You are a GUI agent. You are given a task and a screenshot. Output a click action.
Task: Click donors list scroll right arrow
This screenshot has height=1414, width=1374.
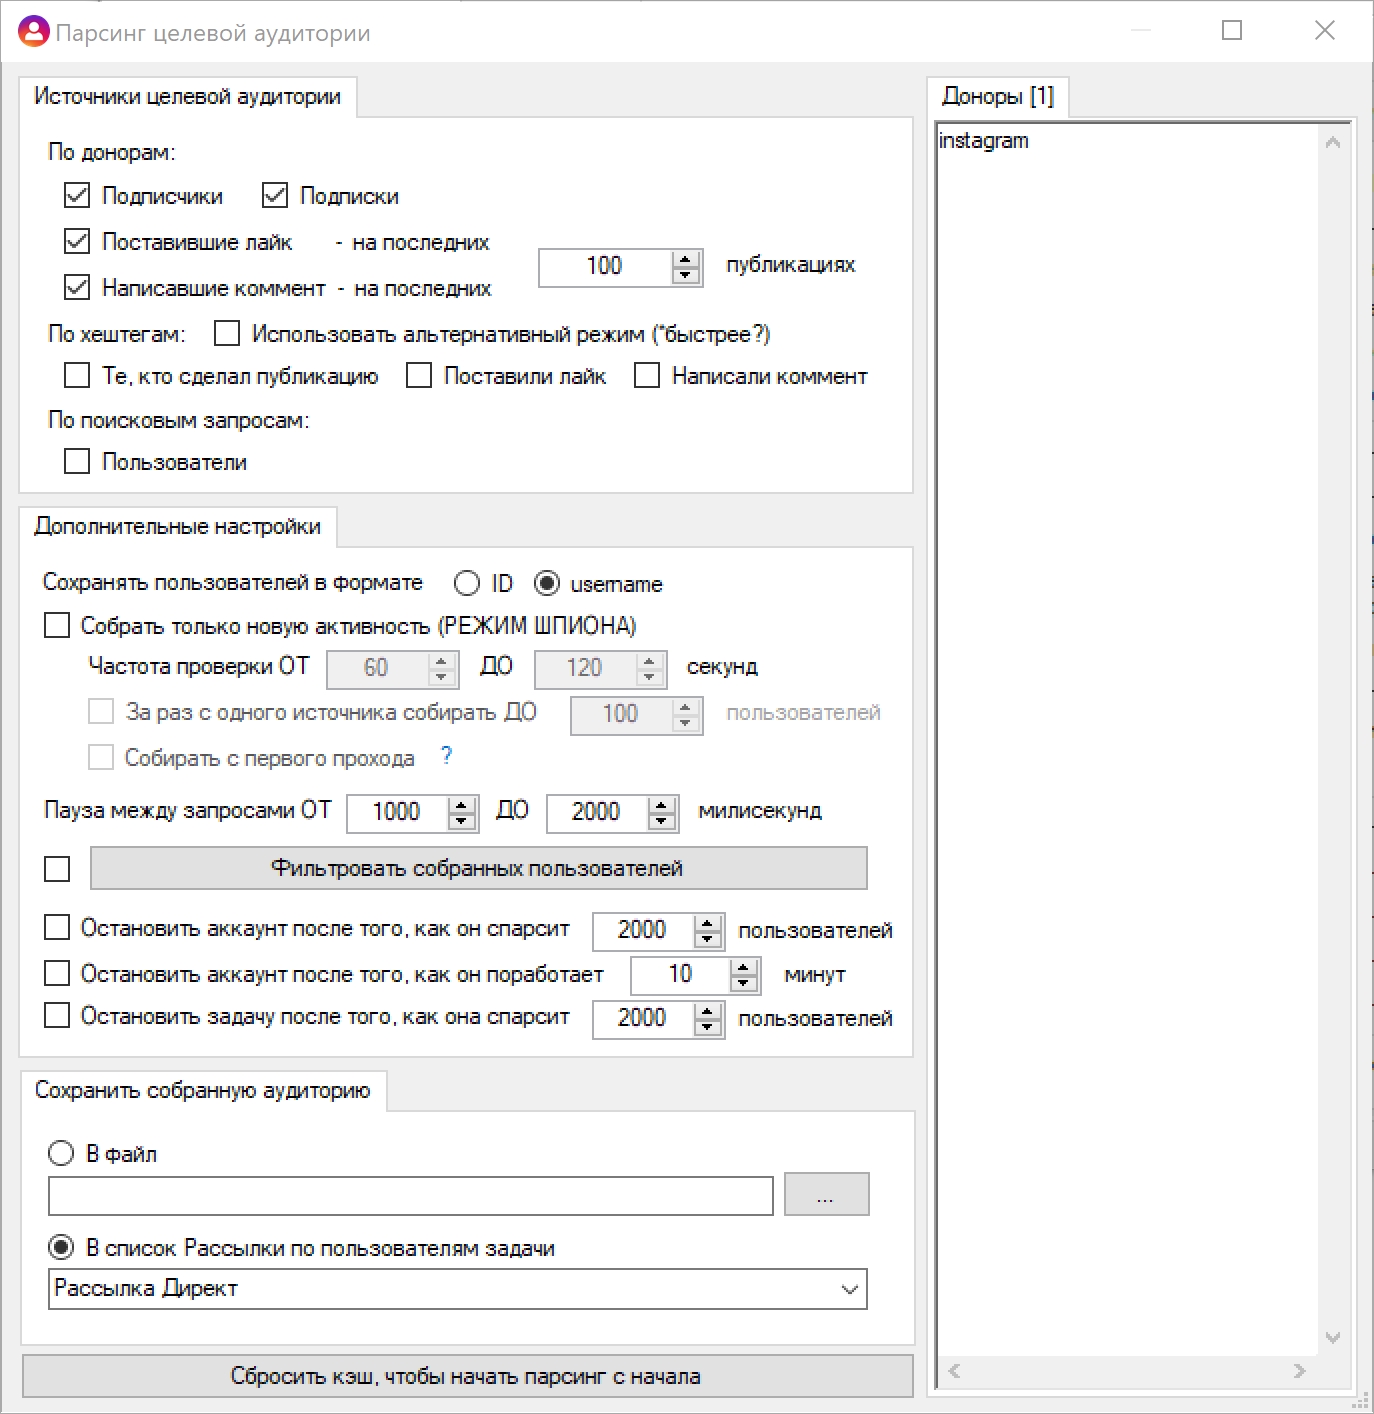click(x=1299, y=1370)
